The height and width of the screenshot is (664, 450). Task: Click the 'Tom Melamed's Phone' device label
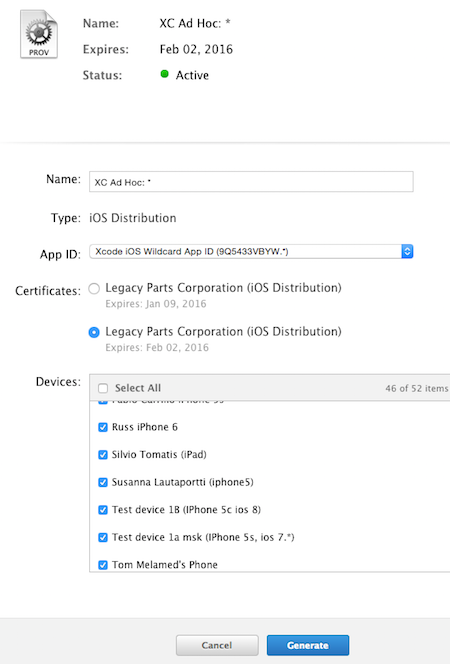(x=165, y=564)
